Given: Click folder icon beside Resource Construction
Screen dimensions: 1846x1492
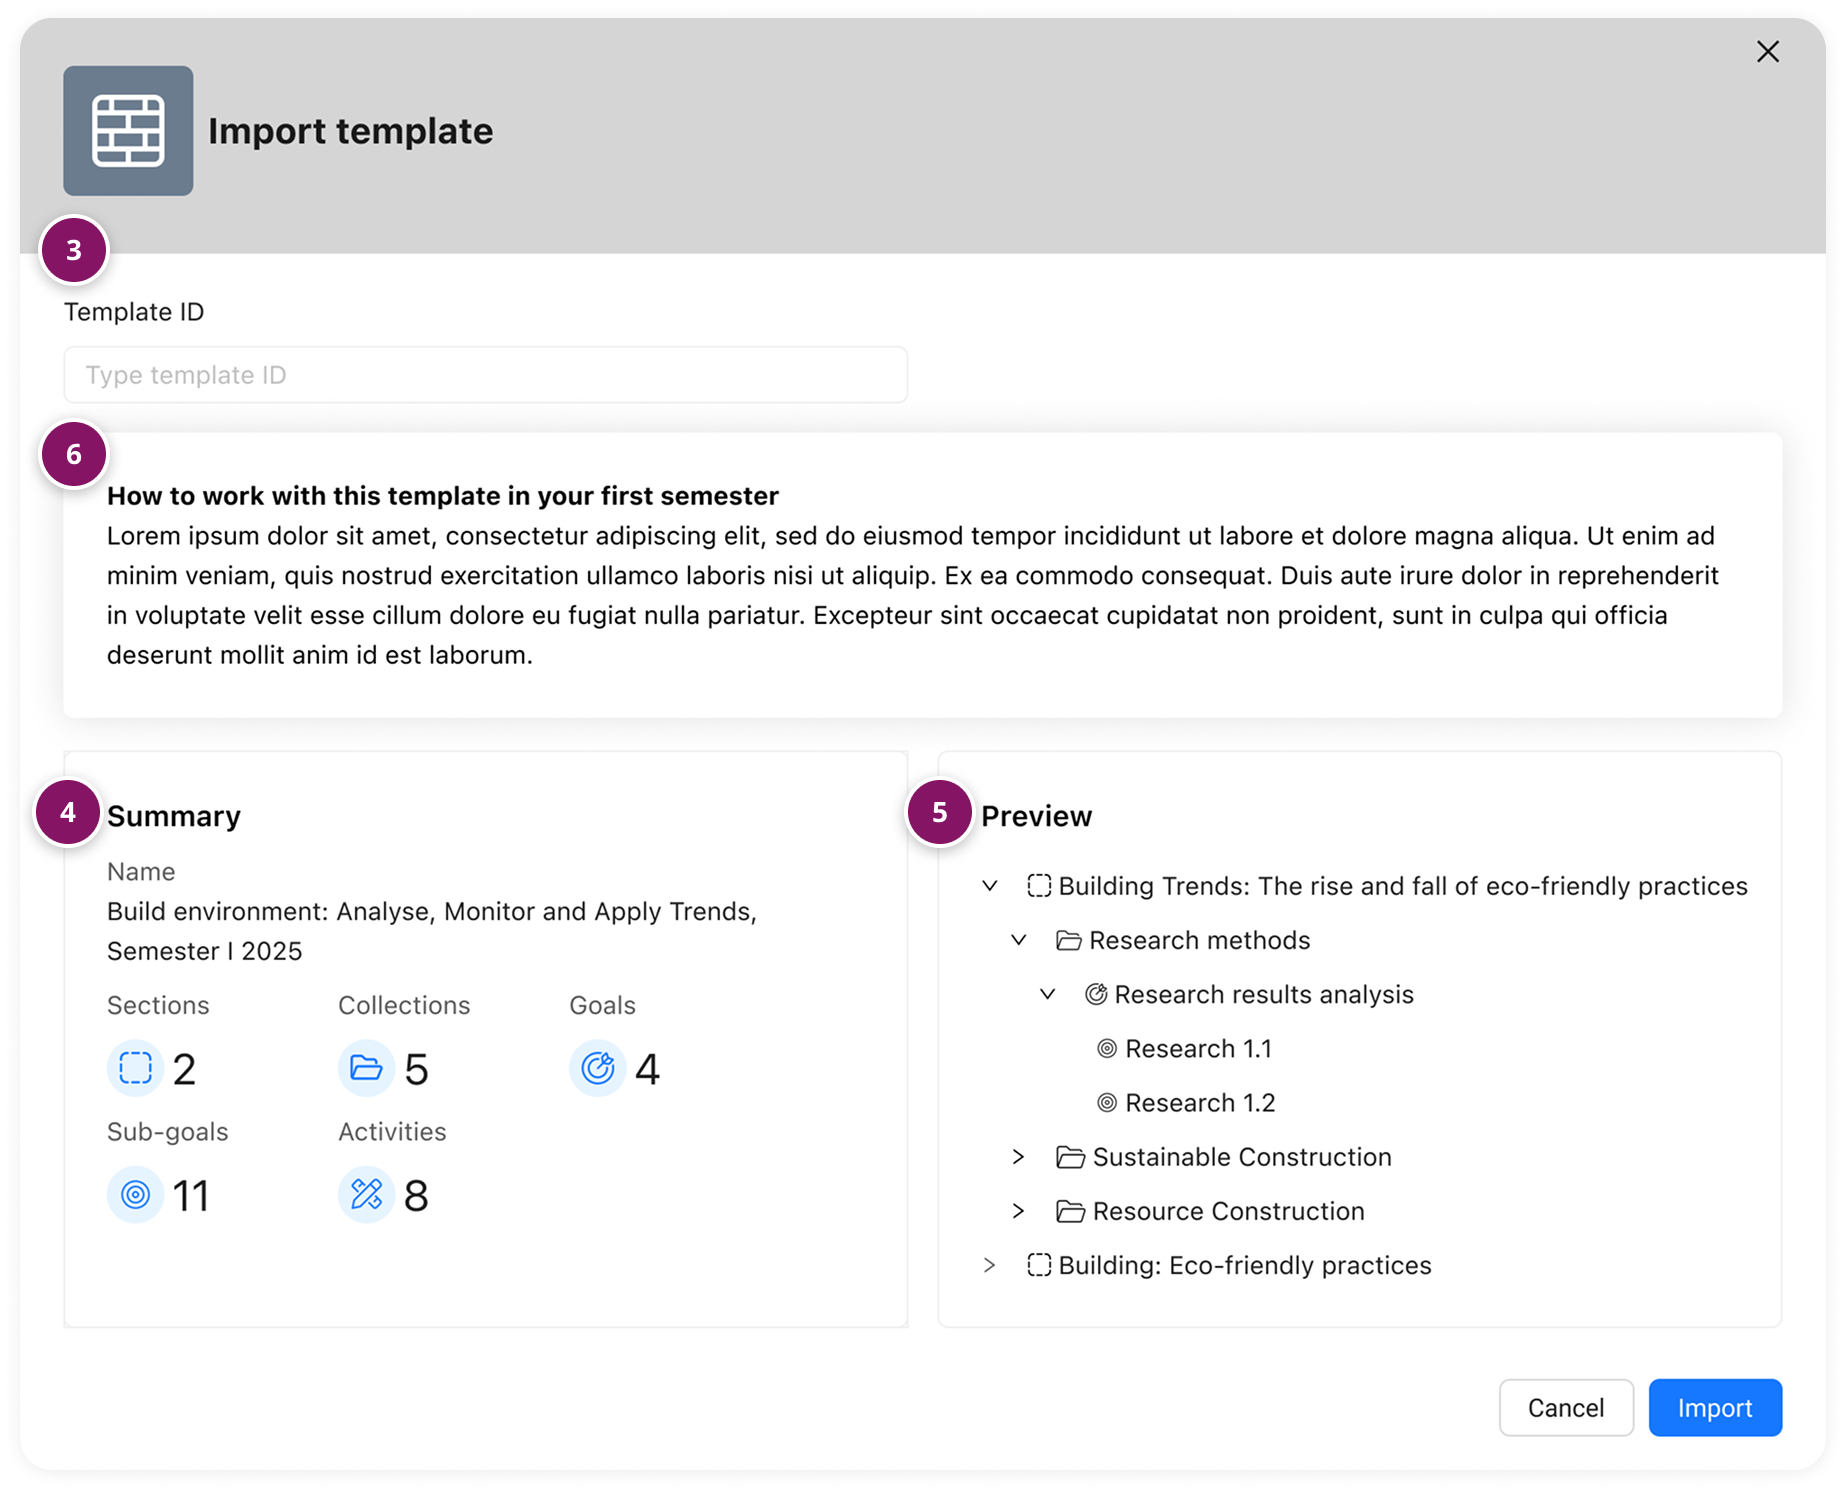Looking at the screenshot, I should [x=1070, y=1211].
